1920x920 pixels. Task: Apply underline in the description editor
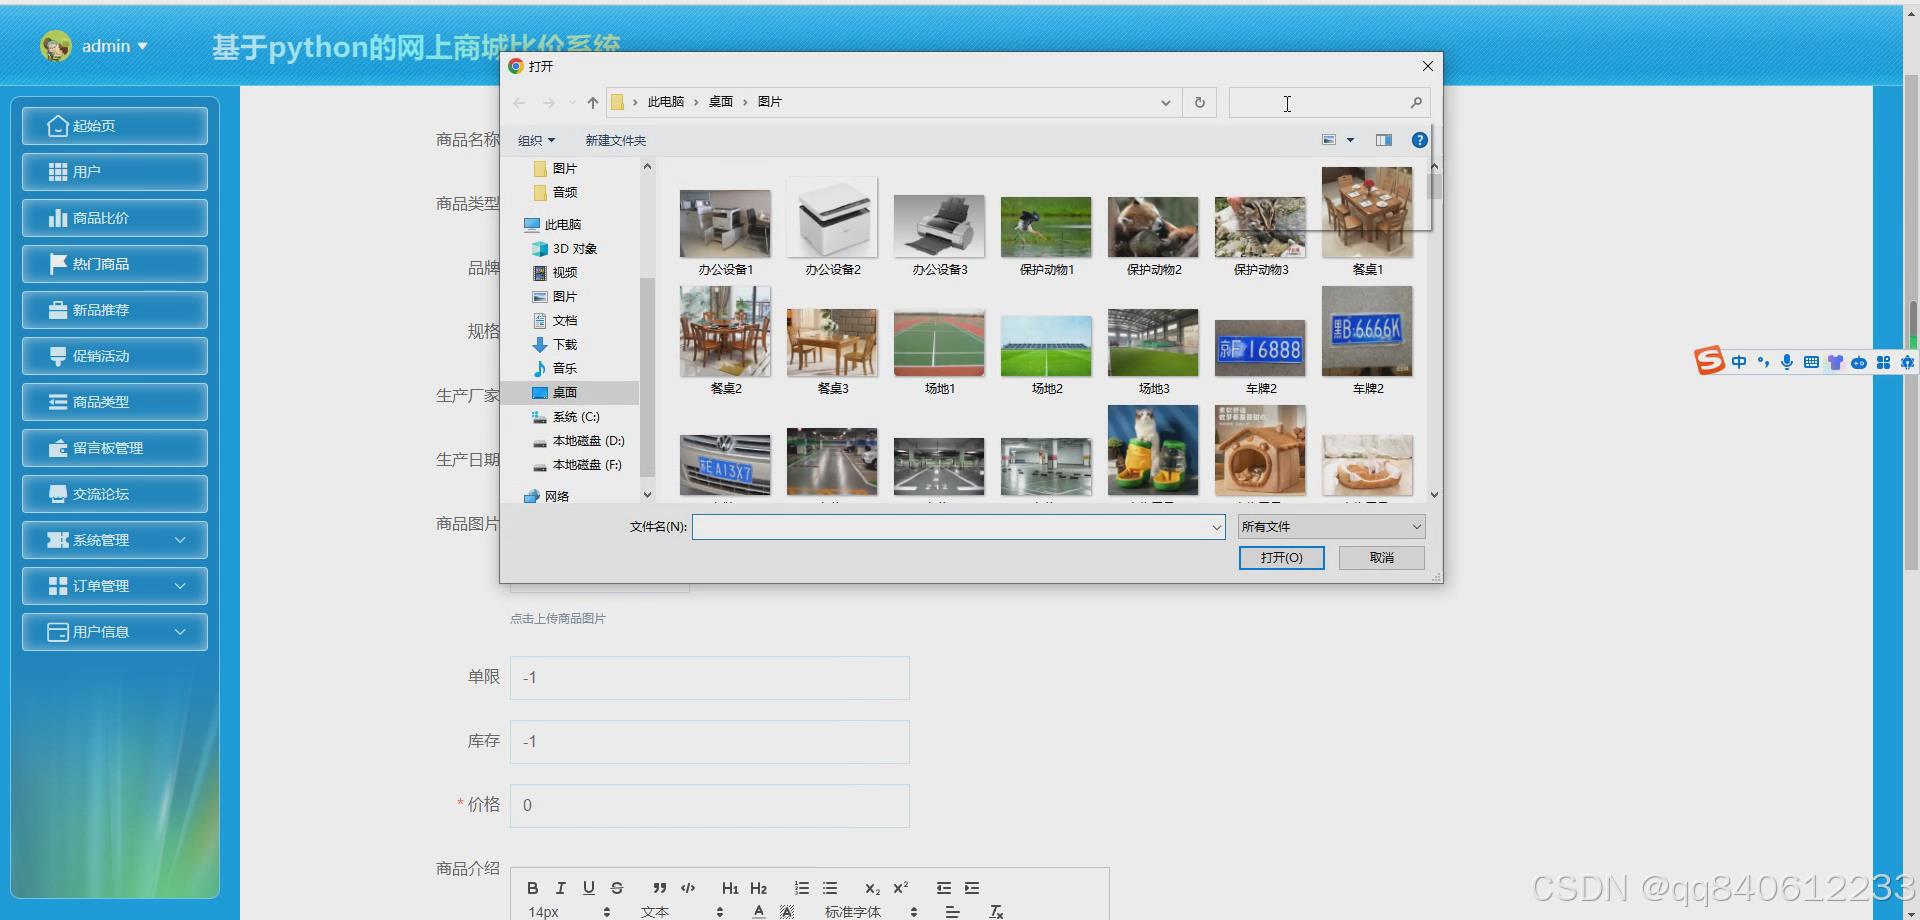[588, 888]
